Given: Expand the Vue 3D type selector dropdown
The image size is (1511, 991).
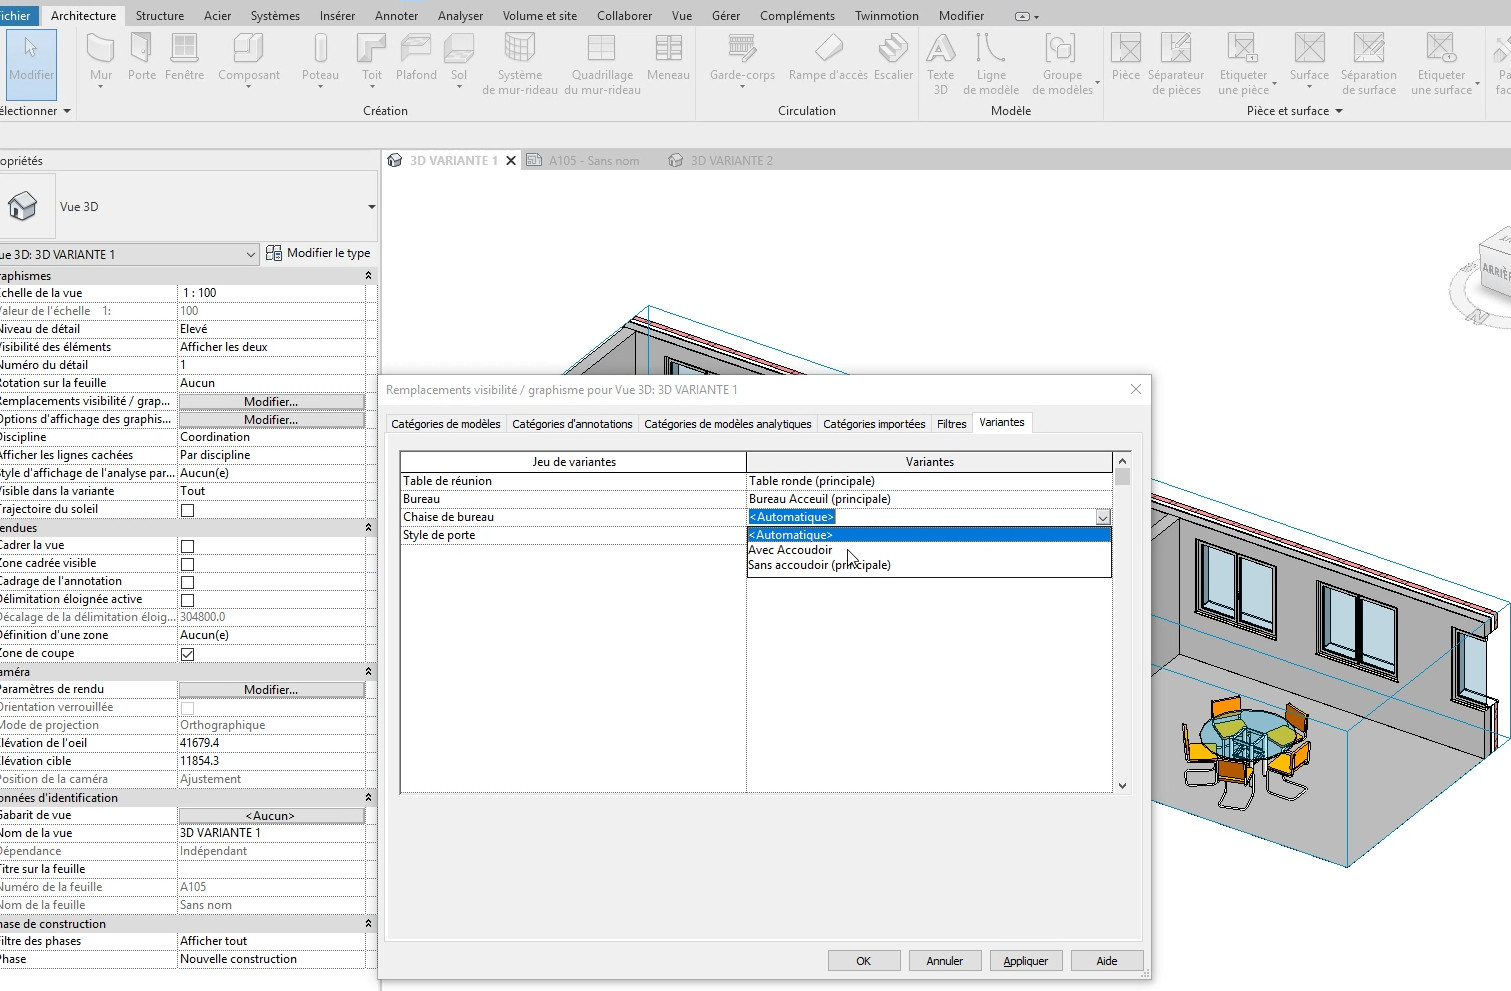Looking at the screenshot, I should pyautogui.click(x=371, y=207).
